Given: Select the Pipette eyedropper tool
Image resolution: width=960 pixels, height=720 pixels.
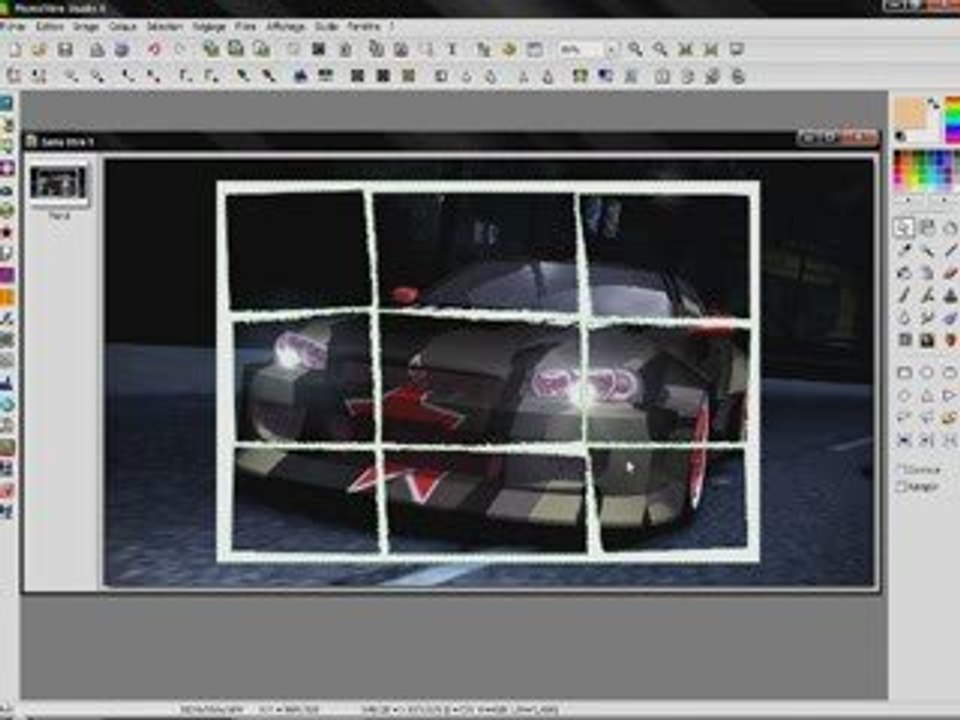Looking at the screenshot, I should coord(904,250).
